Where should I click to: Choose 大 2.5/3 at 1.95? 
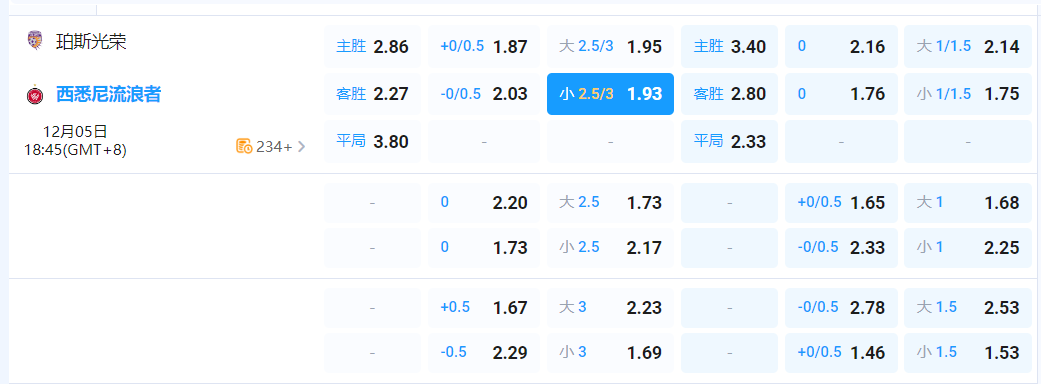610,47
